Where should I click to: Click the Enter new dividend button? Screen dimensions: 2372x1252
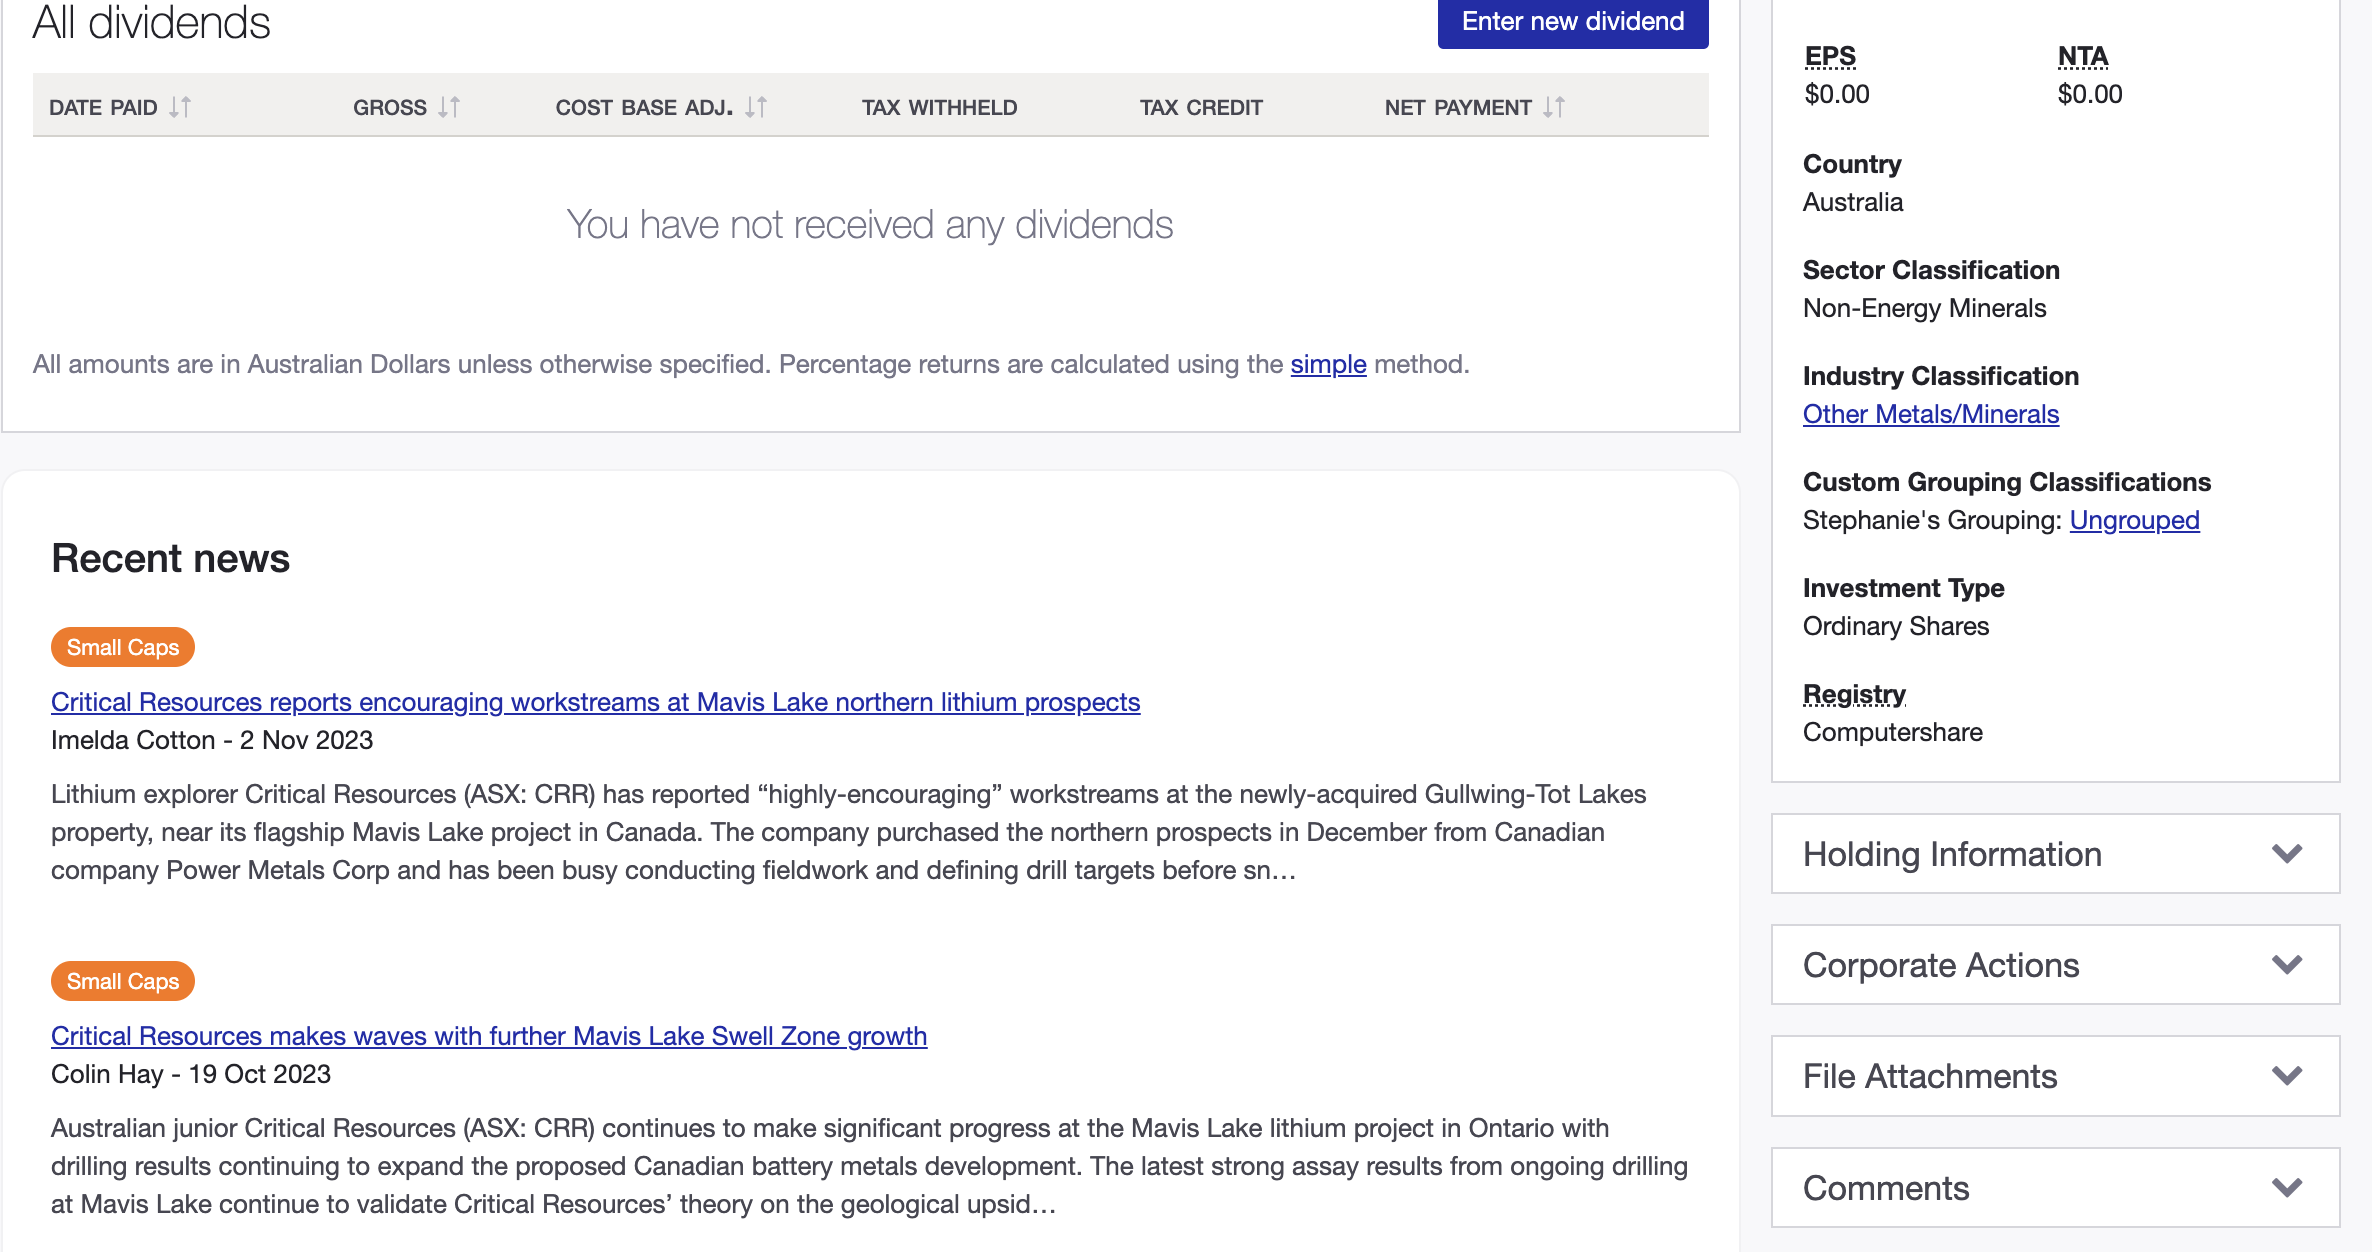tap(1572, 21)
